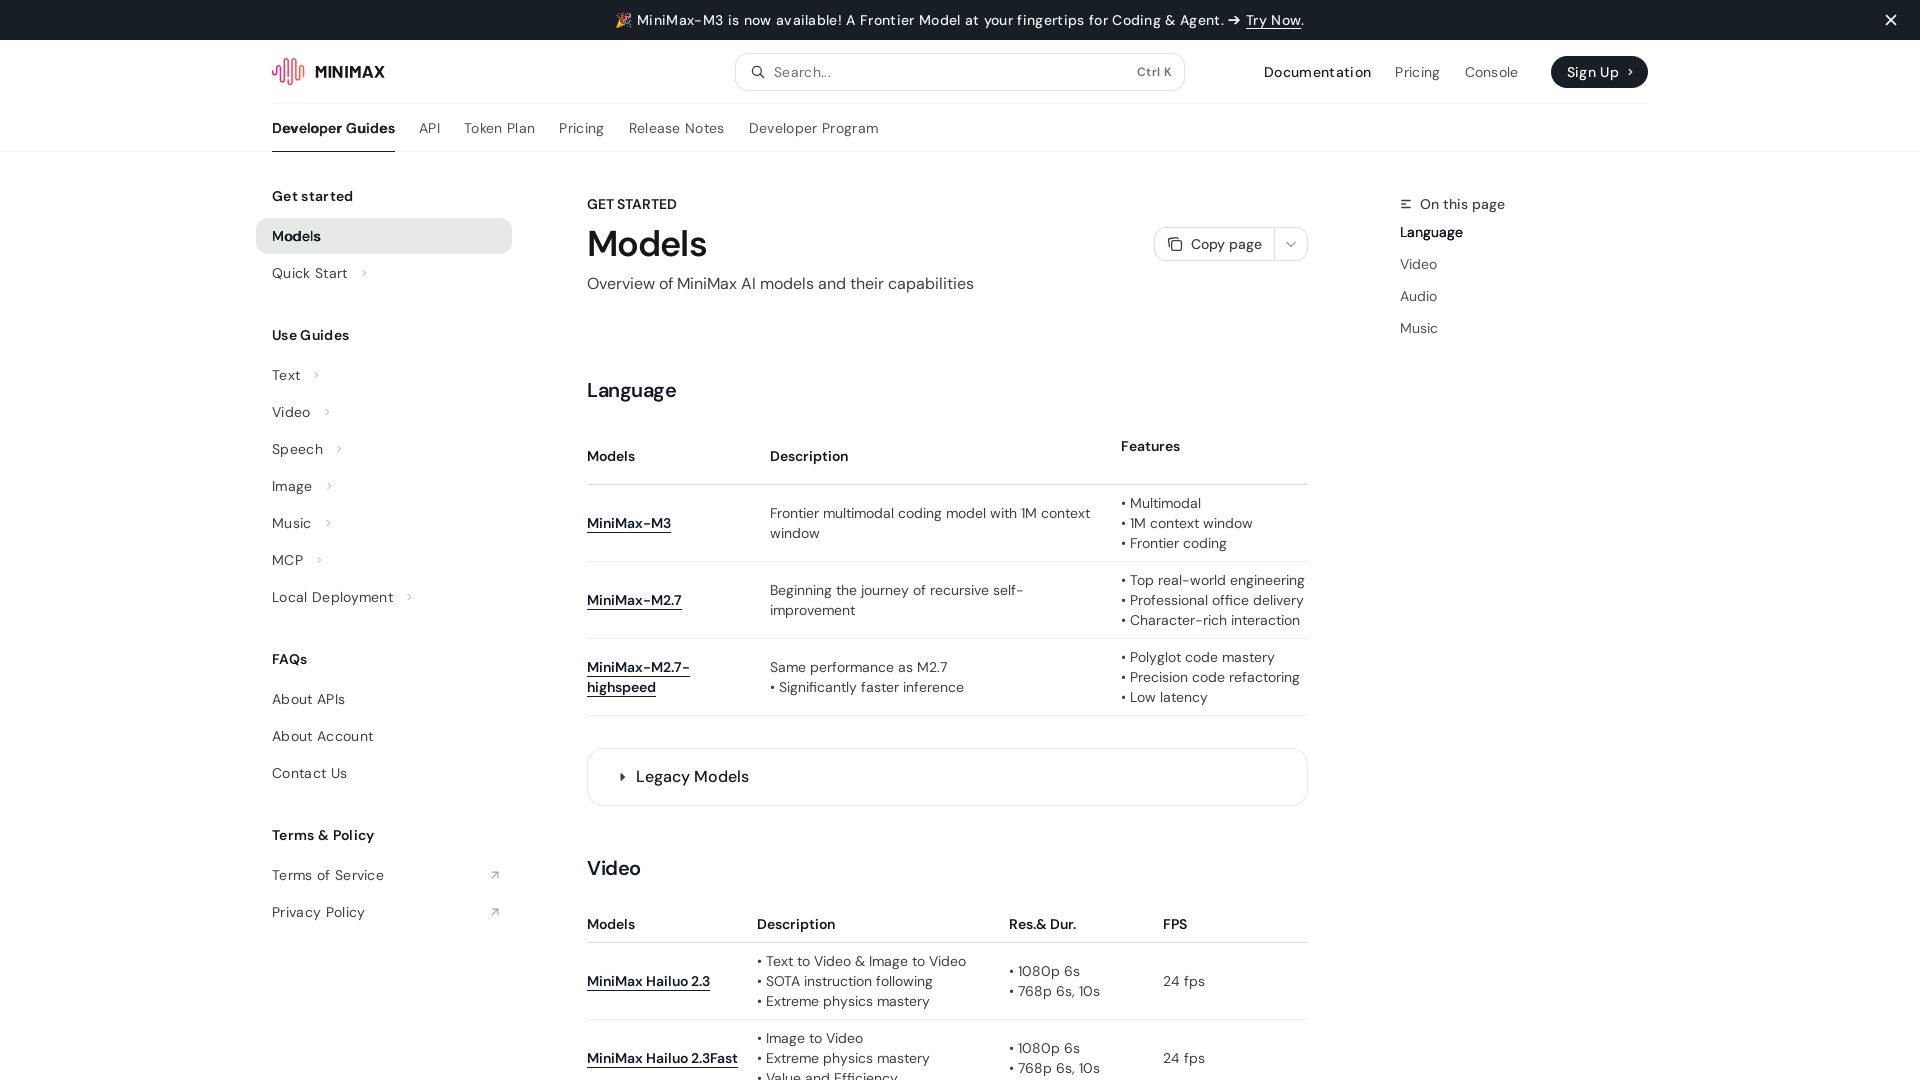Click the "Res.& Dur." column header
The height and width of the screenshot is (1080, 1920).
tap(1042, 924)
